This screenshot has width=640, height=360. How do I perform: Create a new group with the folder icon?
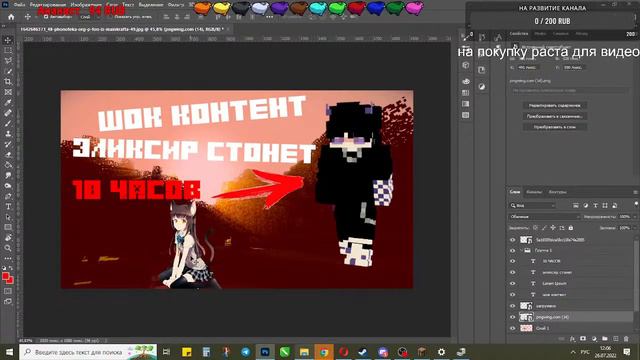[x=604, y=339]
